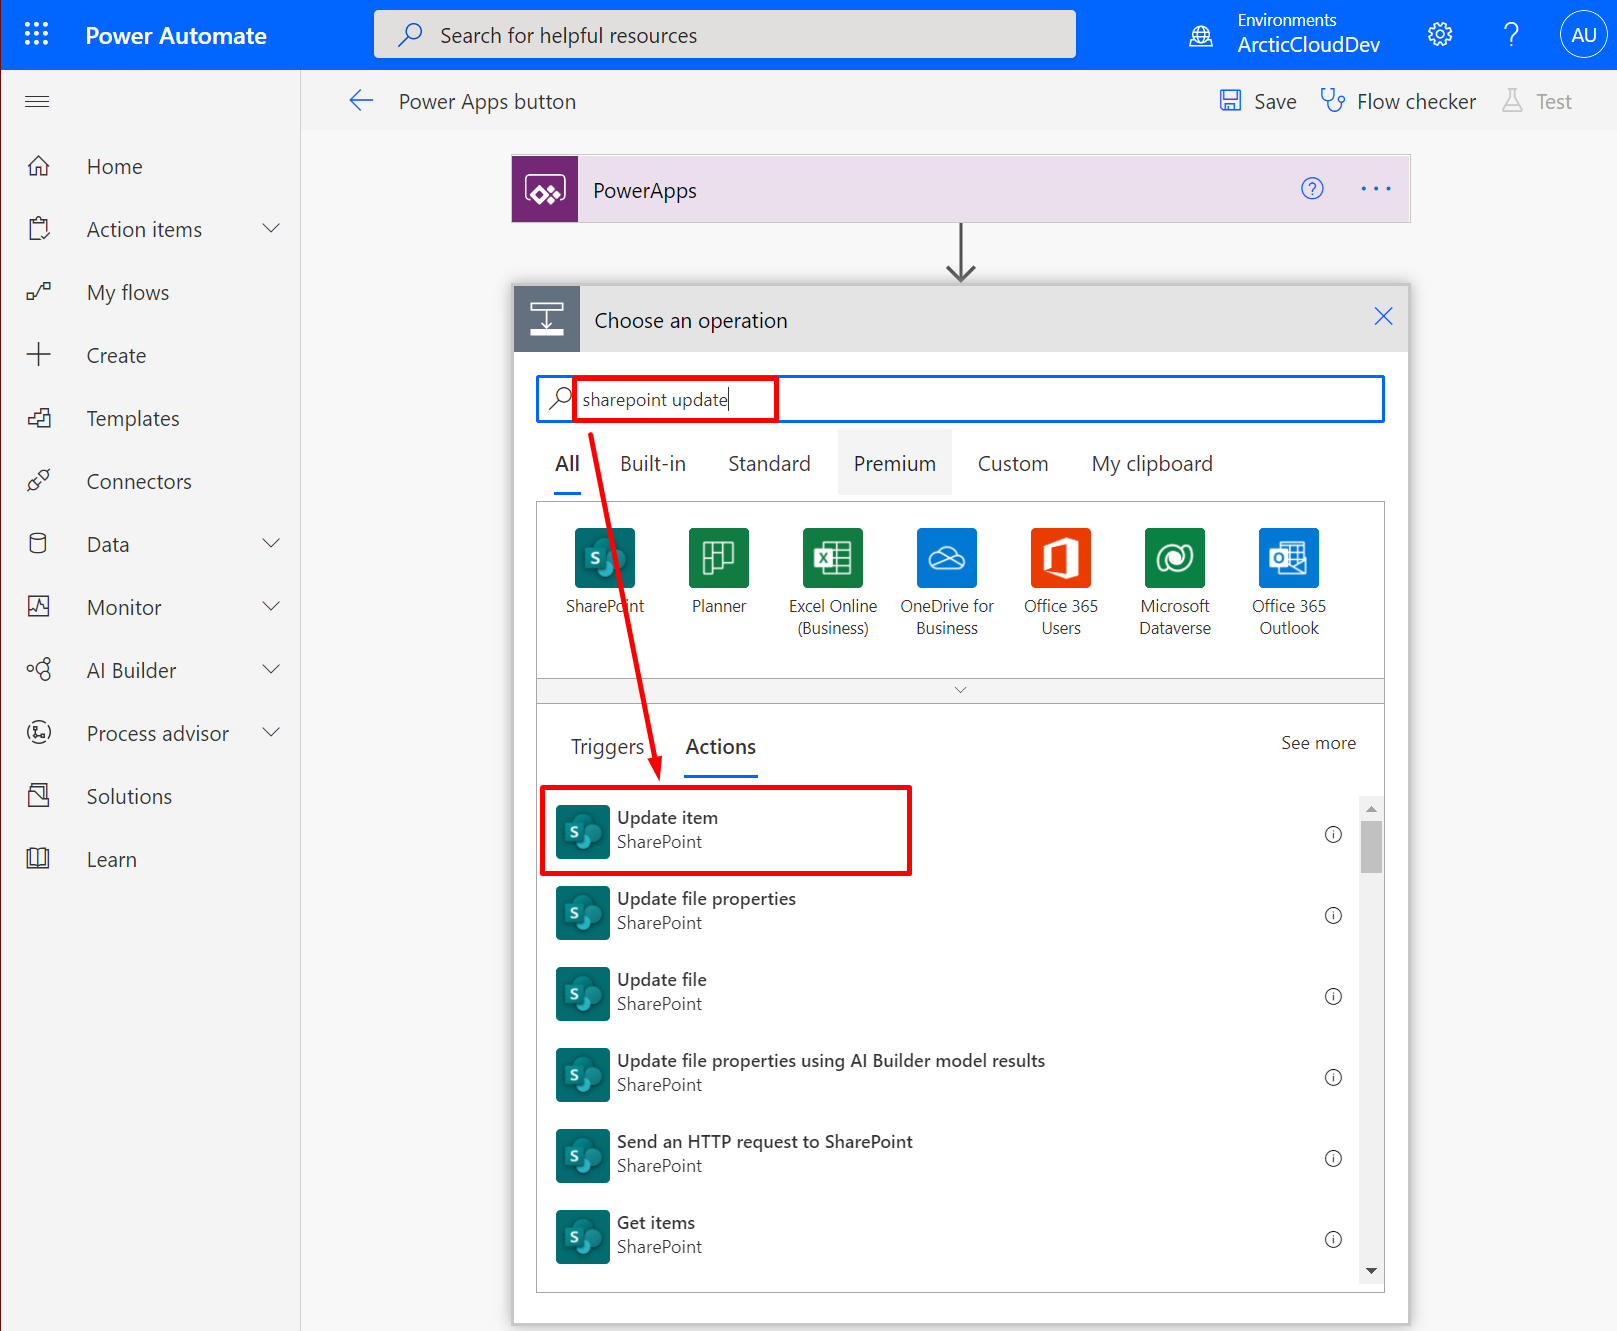The width and height of the screenshot is (1617, 1331).
Task: Choose the Get items action
Action: click(948, 1235)
